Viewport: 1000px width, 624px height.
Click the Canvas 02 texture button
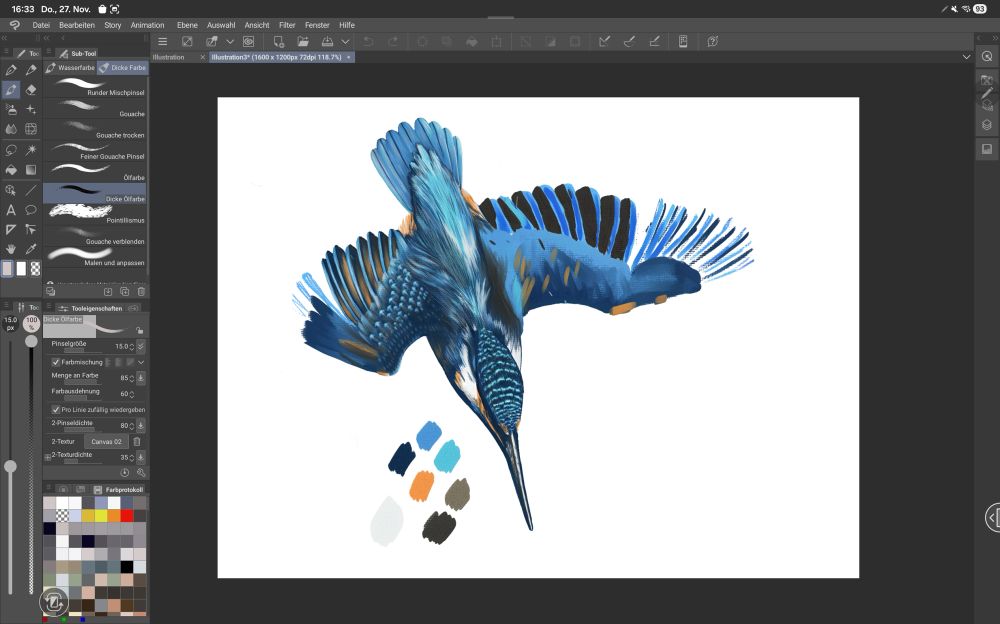click(106, 441)
